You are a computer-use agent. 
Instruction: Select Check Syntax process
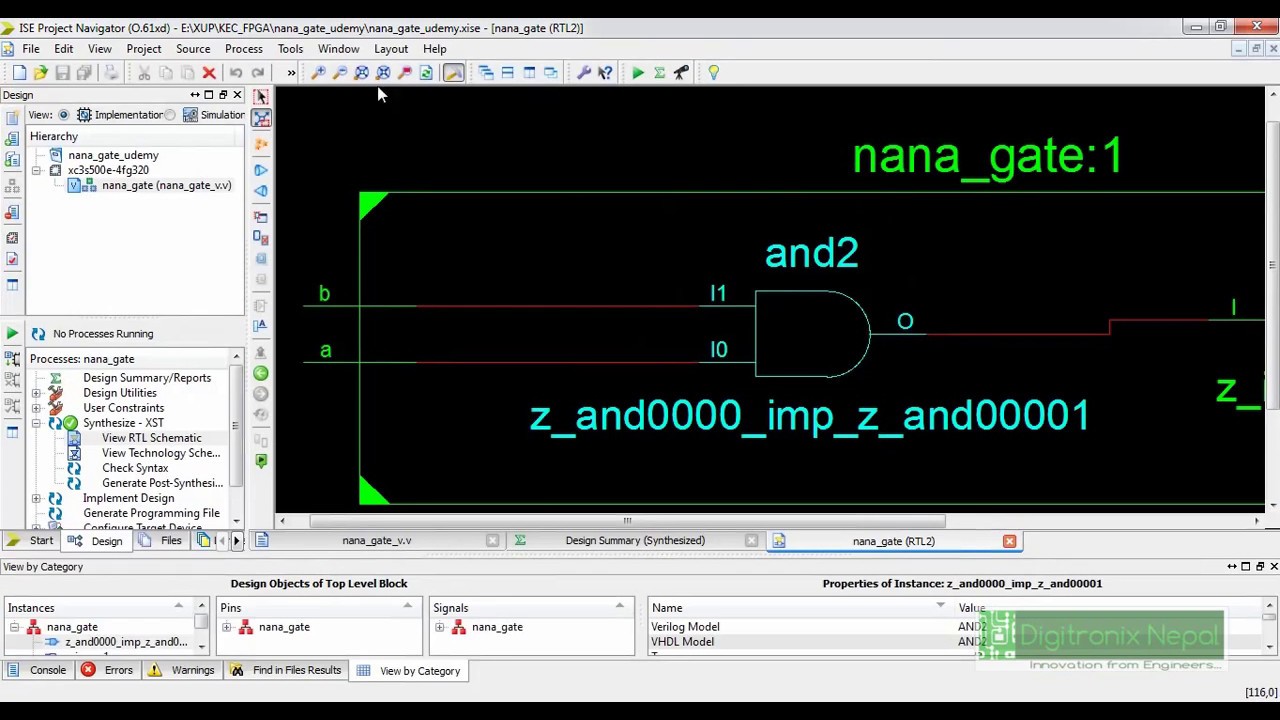pyautogui.click(x=135, y=468)
